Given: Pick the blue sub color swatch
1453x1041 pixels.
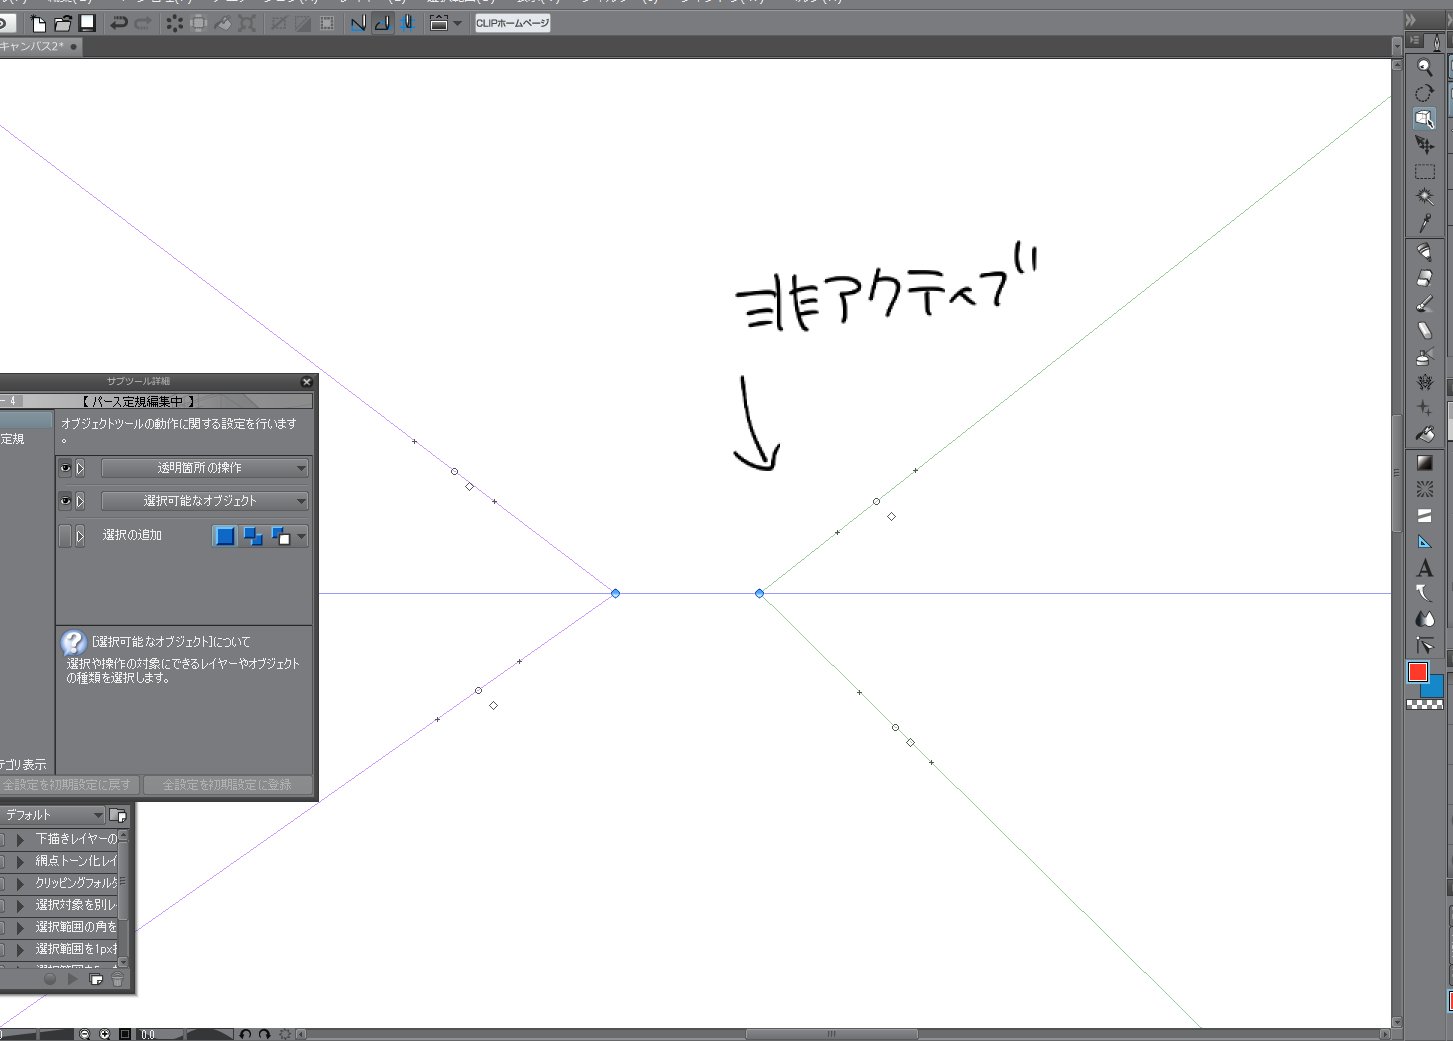Looking at the screenshot, I should (1435, 688).
